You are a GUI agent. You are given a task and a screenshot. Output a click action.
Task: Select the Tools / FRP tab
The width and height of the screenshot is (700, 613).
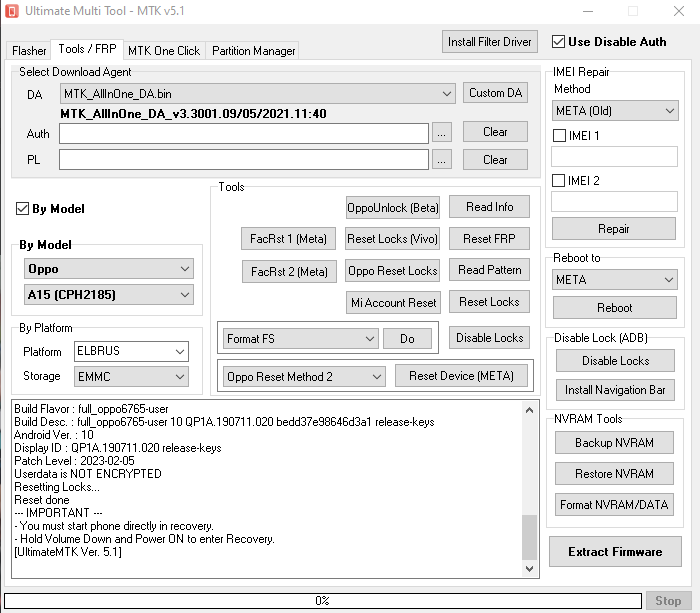click(x=87, y=49)
